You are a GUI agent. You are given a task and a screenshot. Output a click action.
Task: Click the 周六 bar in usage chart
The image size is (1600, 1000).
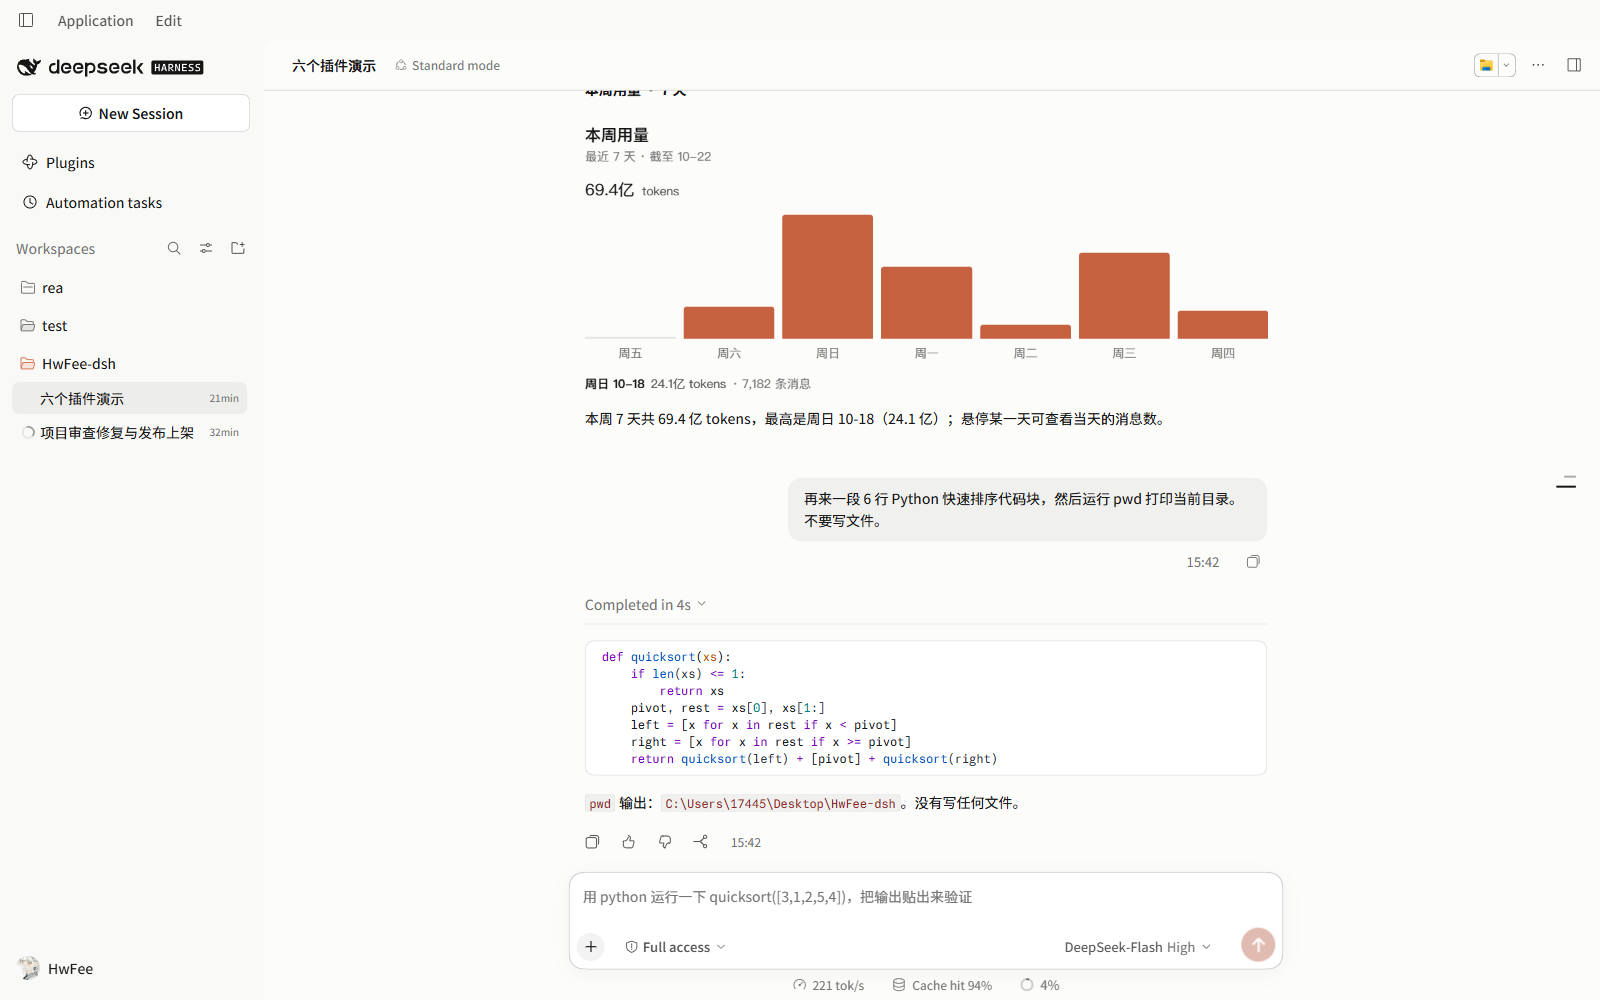pos(728,322)
